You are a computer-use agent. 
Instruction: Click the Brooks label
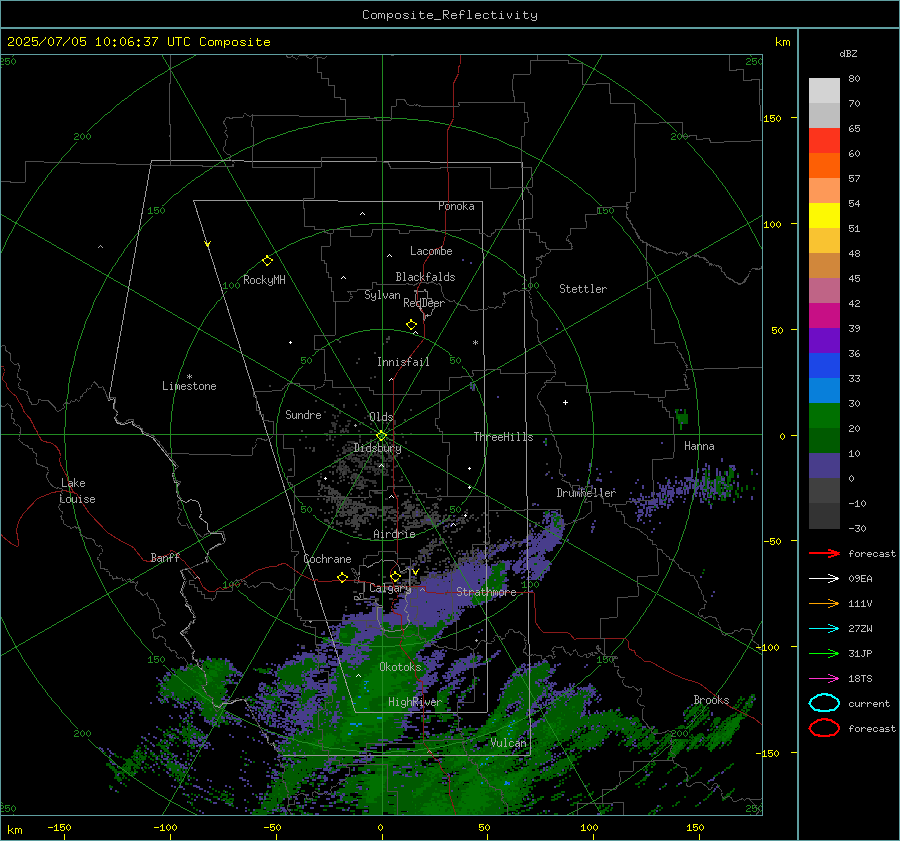711,700
